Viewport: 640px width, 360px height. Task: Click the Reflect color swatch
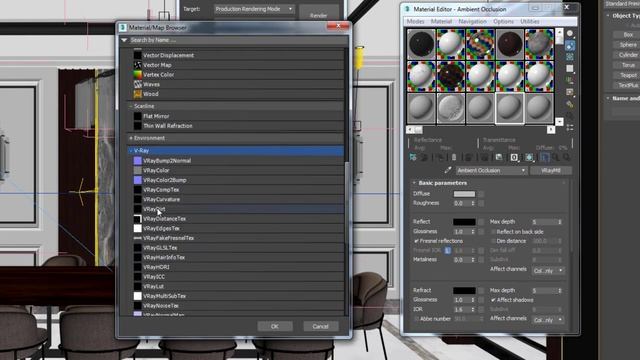click(x=464, y=222)
